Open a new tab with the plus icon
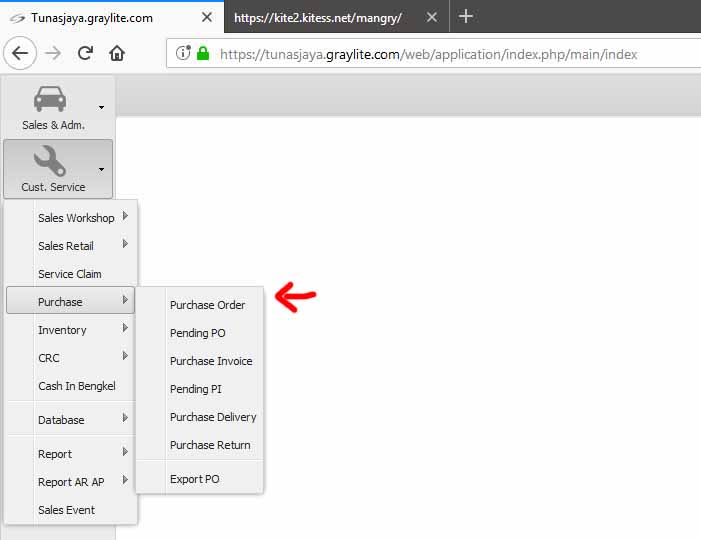 point(465,17)
